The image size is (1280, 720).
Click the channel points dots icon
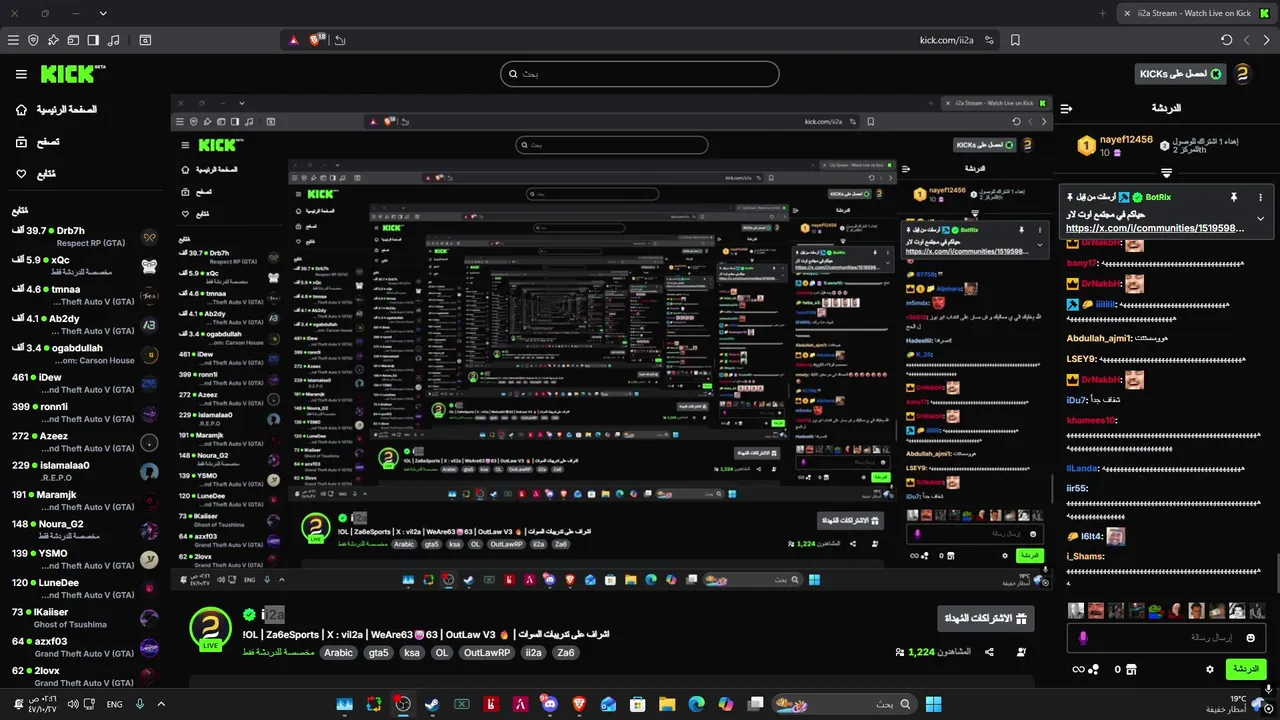coord(1095,669)
